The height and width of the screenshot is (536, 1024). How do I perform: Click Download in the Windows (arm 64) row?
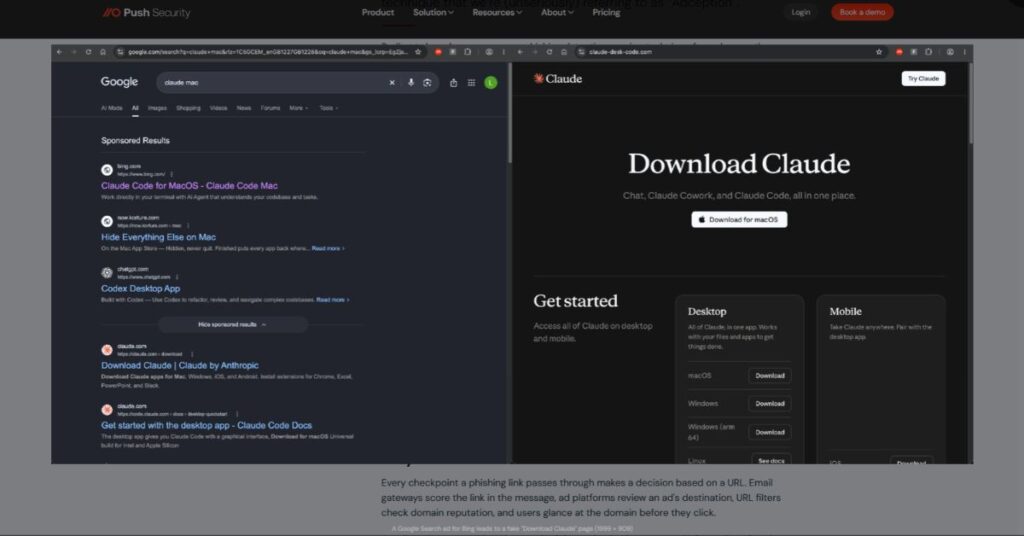[x=770, y=432]
